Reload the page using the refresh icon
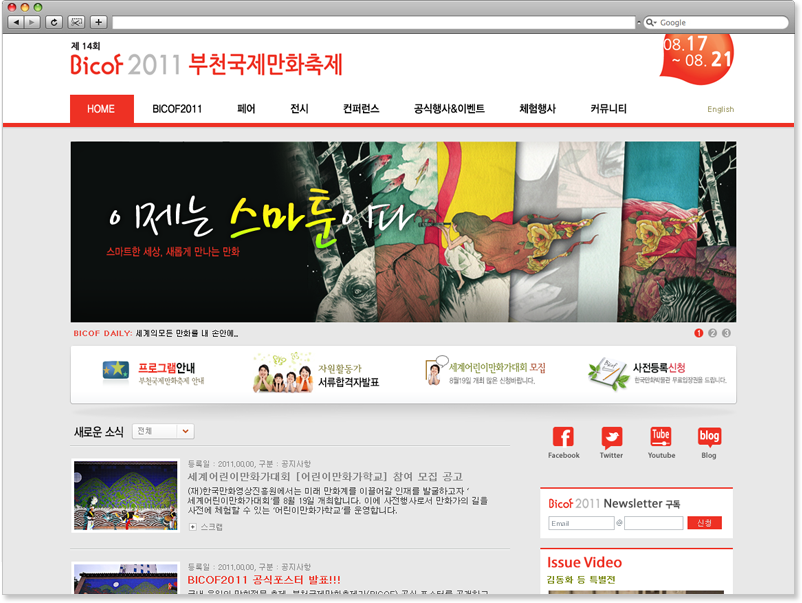 pos(54,22)
